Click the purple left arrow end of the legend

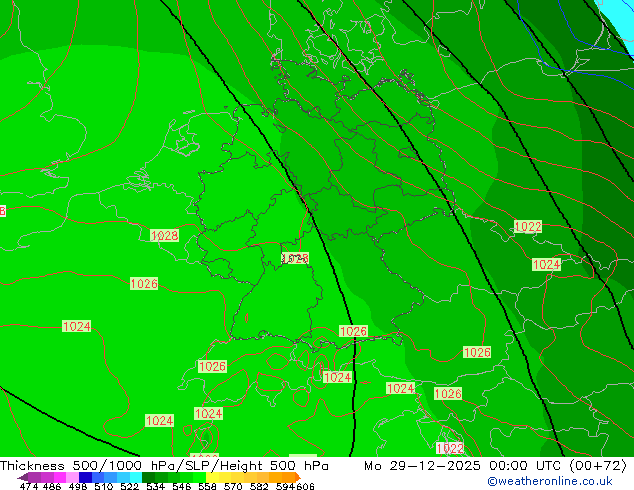[x=22, y=477]
